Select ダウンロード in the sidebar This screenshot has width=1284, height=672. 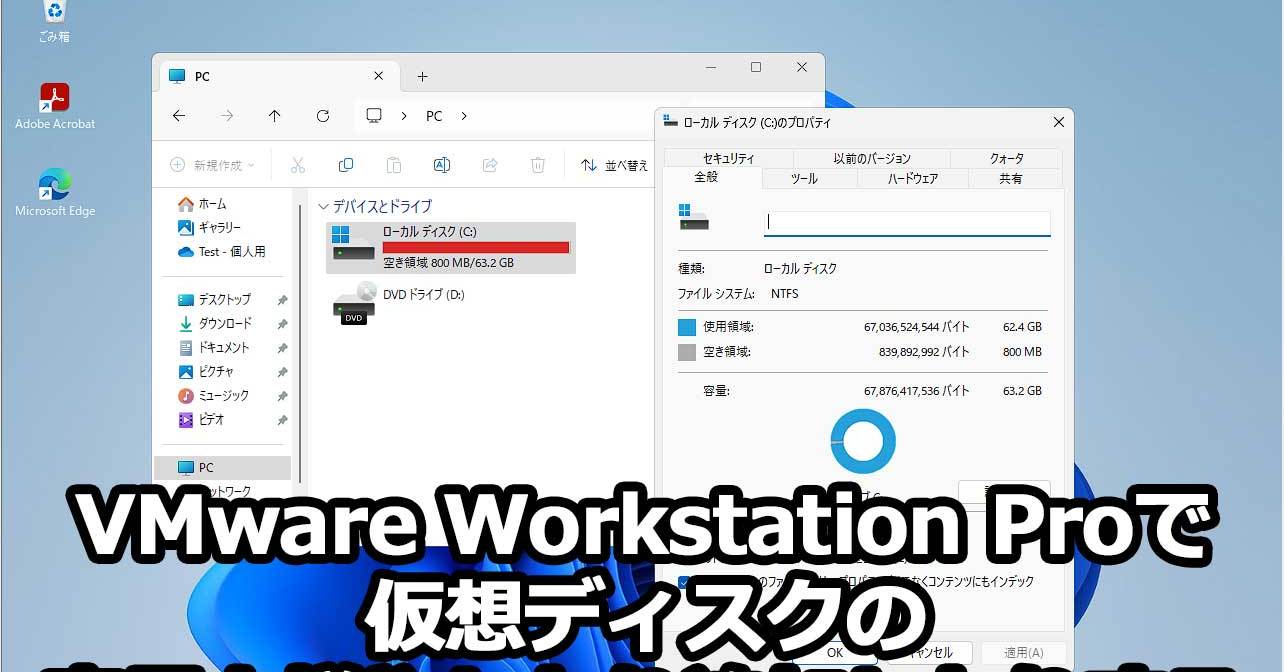pyautogui.click(x=224, y=323)
